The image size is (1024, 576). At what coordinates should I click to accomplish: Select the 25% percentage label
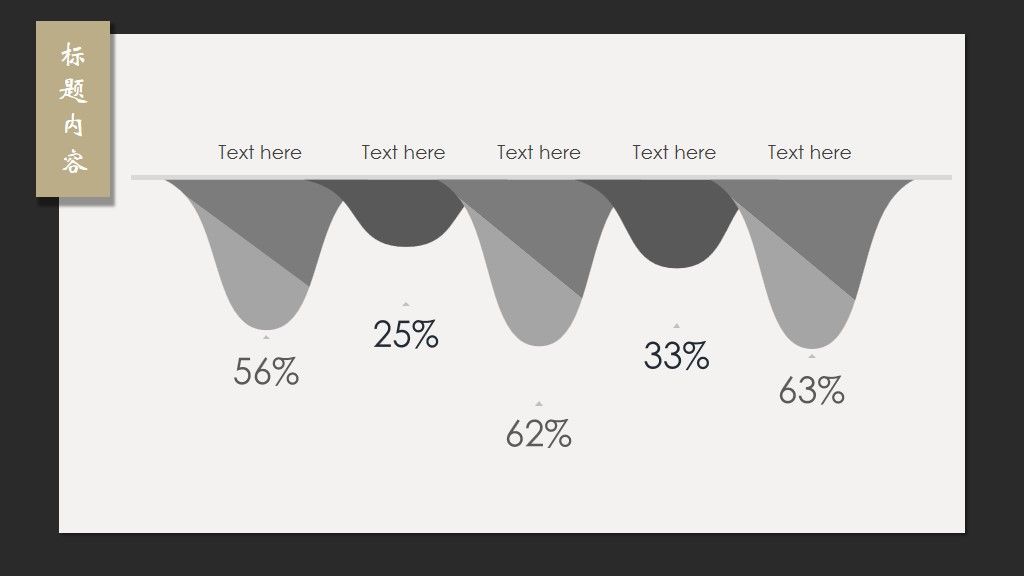coord(406,334)
